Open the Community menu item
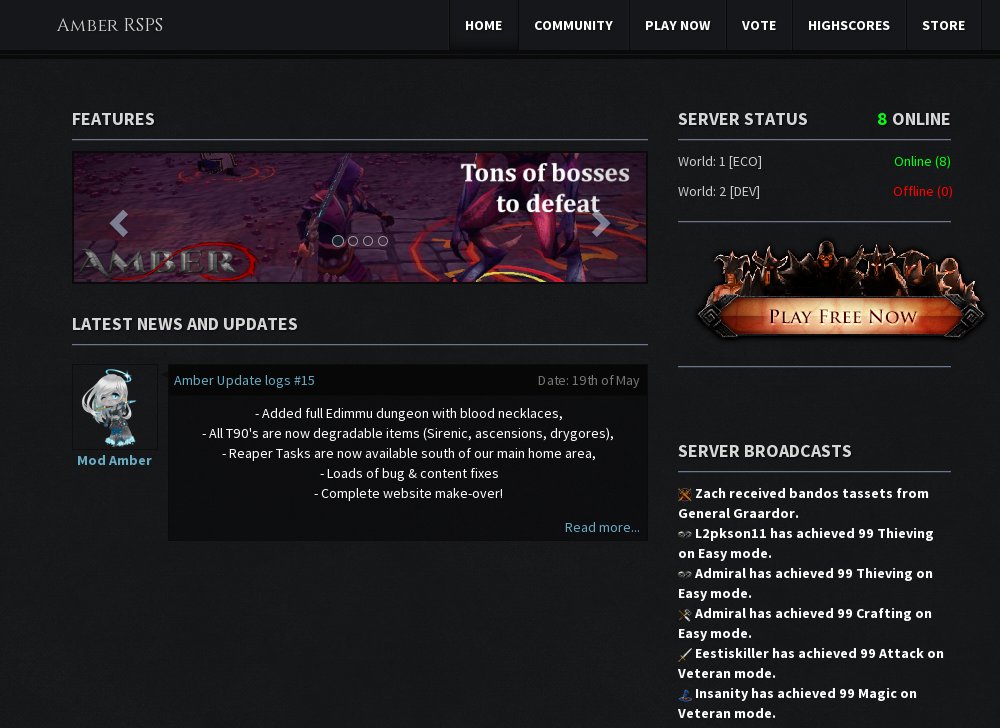This screenshot has width=1000, height=728. click(x=573, y=25)
